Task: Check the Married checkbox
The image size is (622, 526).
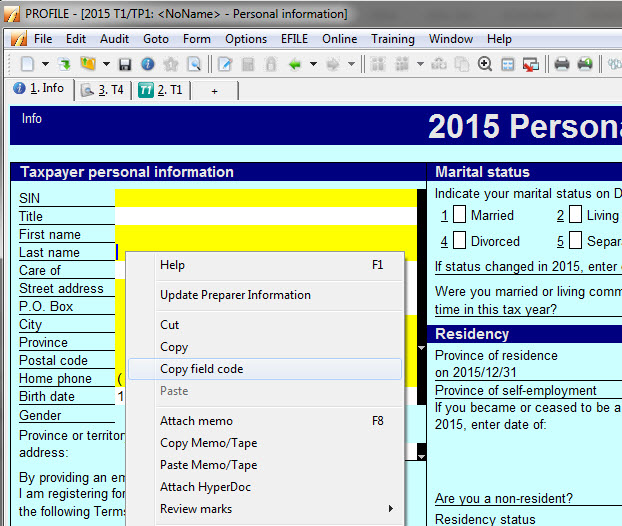Action: 459,215
